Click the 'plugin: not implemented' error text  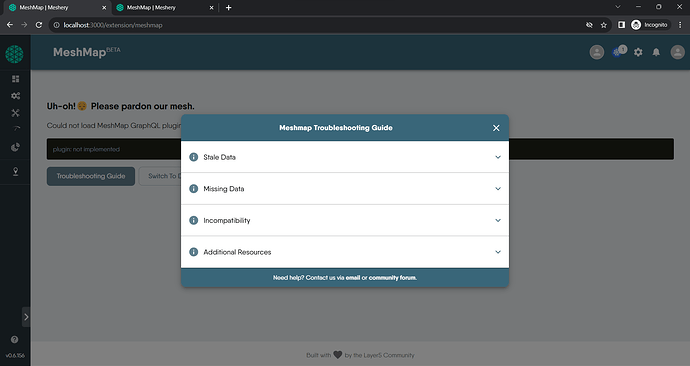[x=86, y=149]
